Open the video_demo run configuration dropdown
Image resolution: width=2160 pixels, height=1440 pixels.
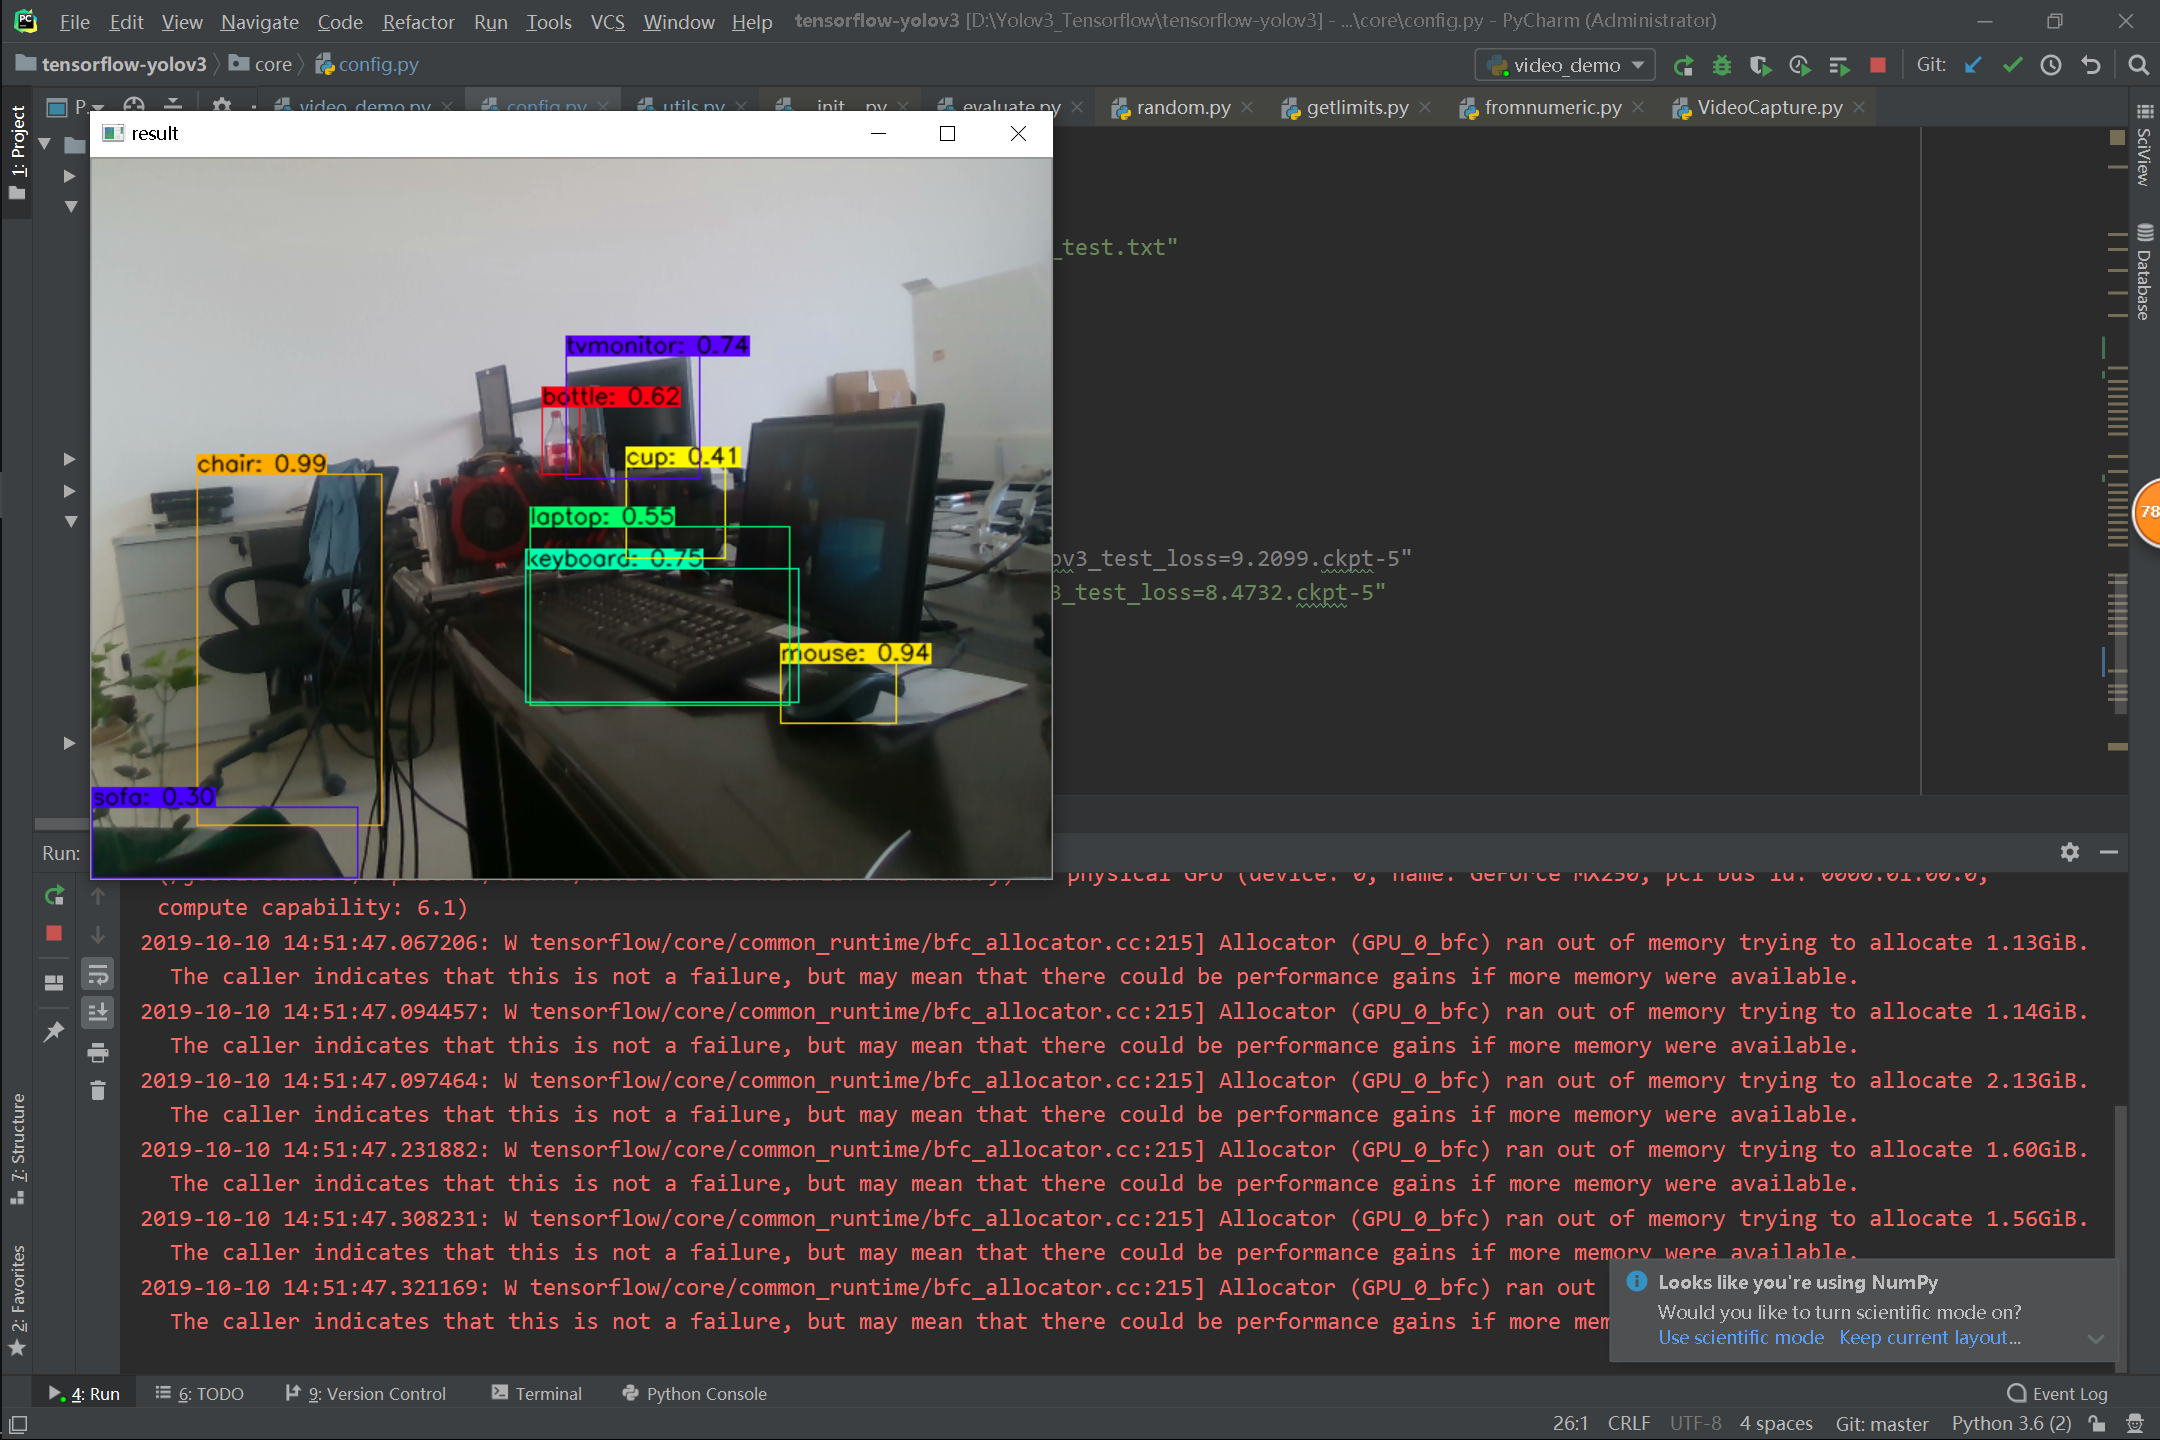(x=1565, y=66)
